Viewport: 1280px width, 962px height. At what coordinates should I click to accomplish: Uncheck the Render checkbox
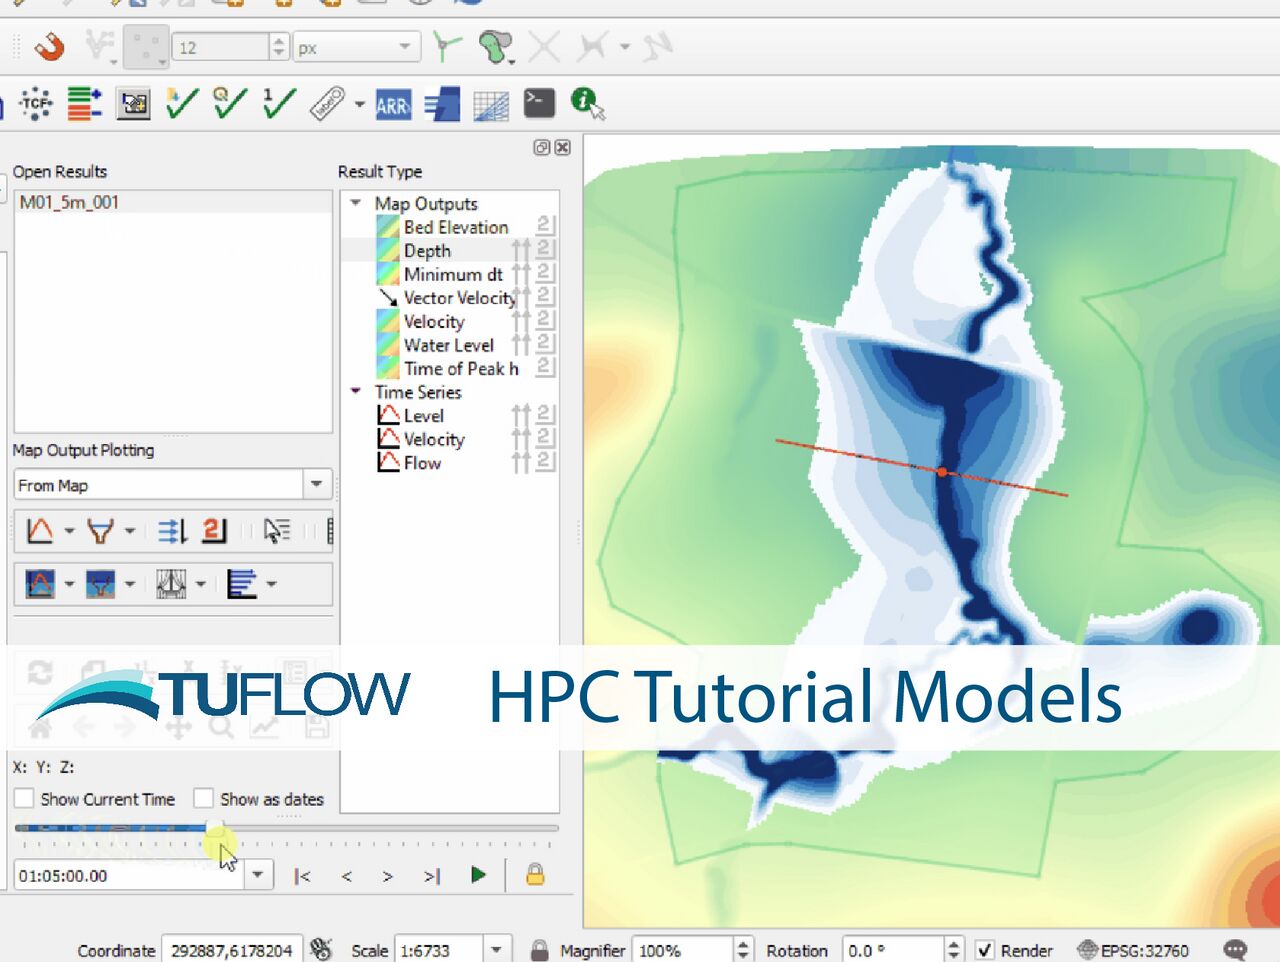click(x=984, y=950)
